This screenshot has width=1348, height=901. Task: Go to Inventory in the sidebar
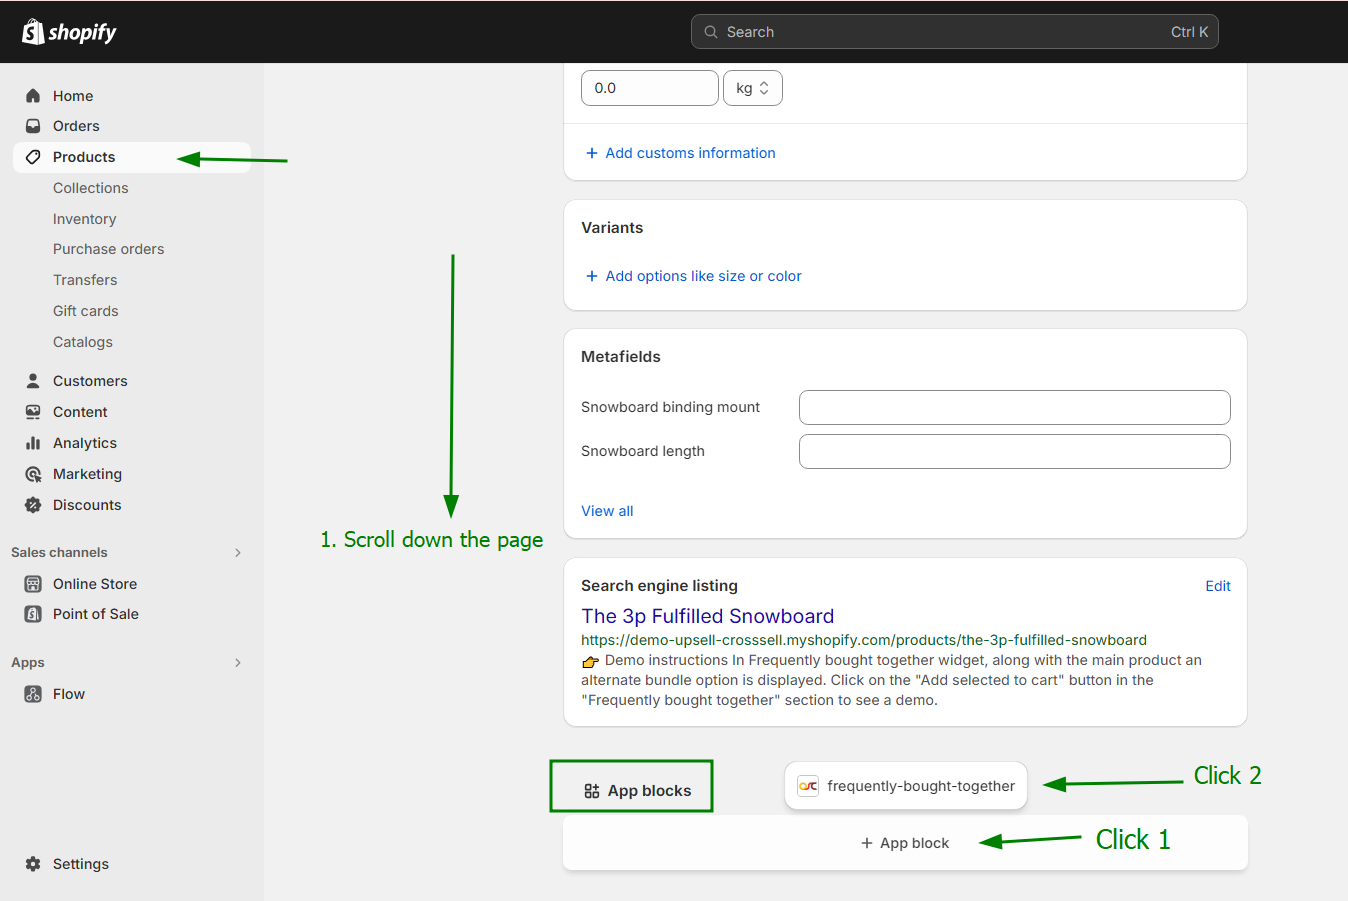tap(84, 219)
